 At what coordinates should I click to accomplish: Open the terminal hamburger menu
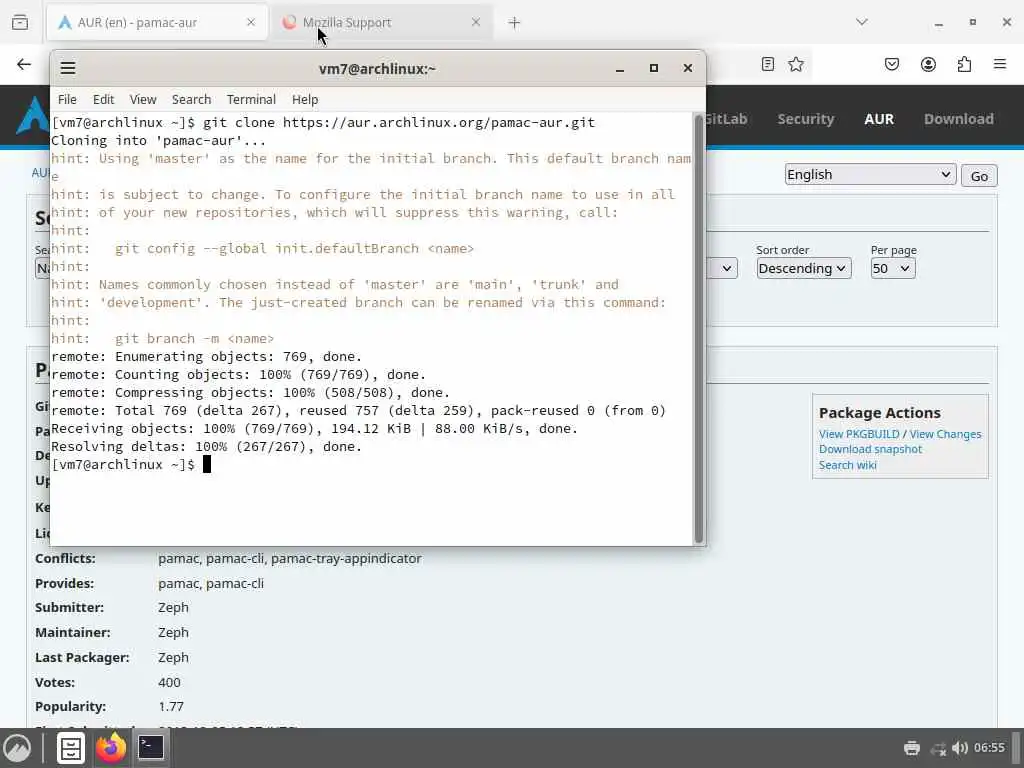coord(68,68)
